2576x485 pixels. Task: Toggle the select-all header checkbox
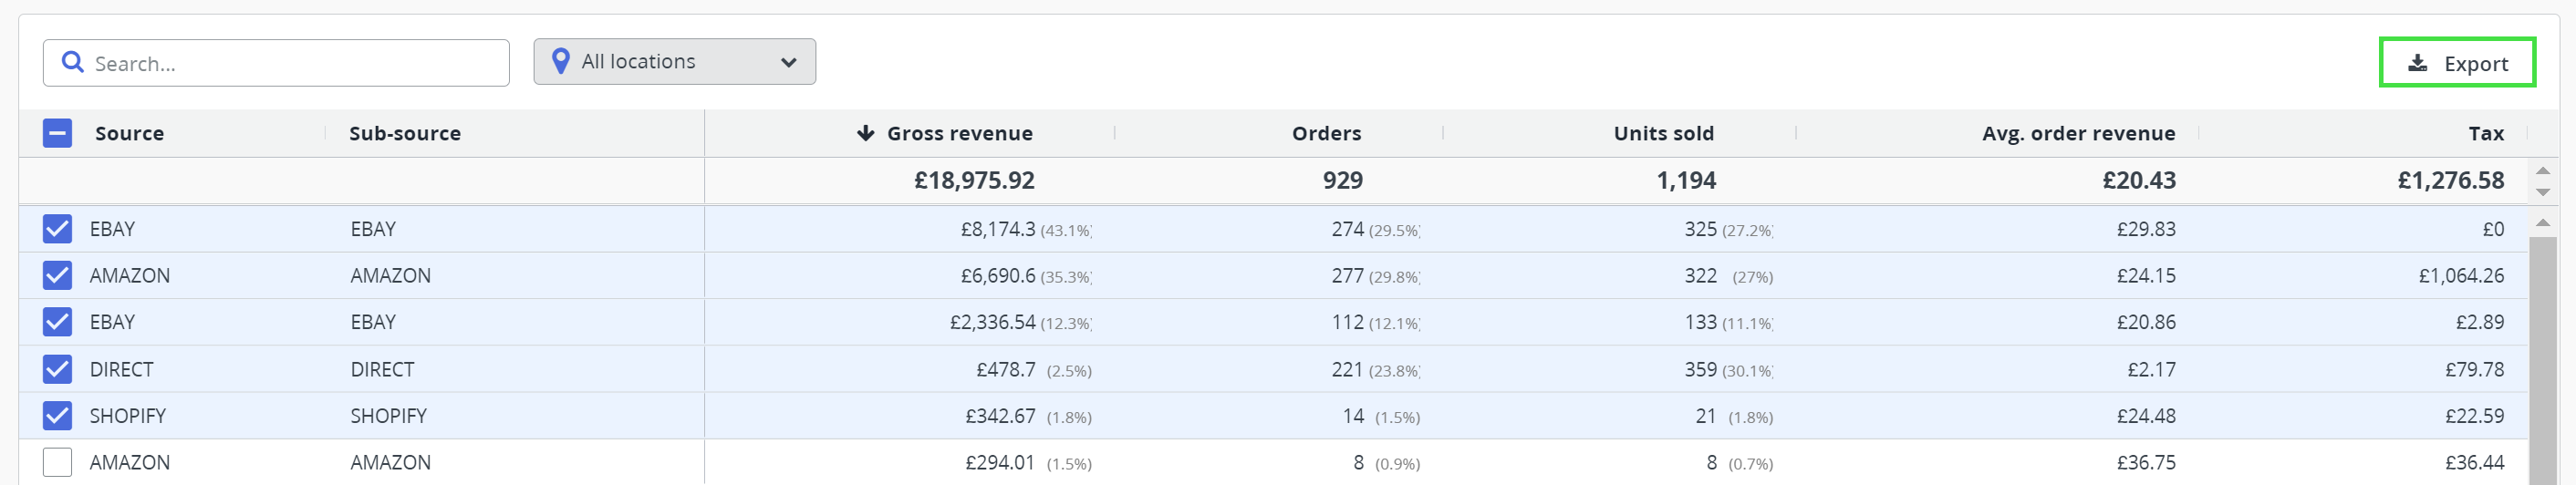(x=57, y=133)
